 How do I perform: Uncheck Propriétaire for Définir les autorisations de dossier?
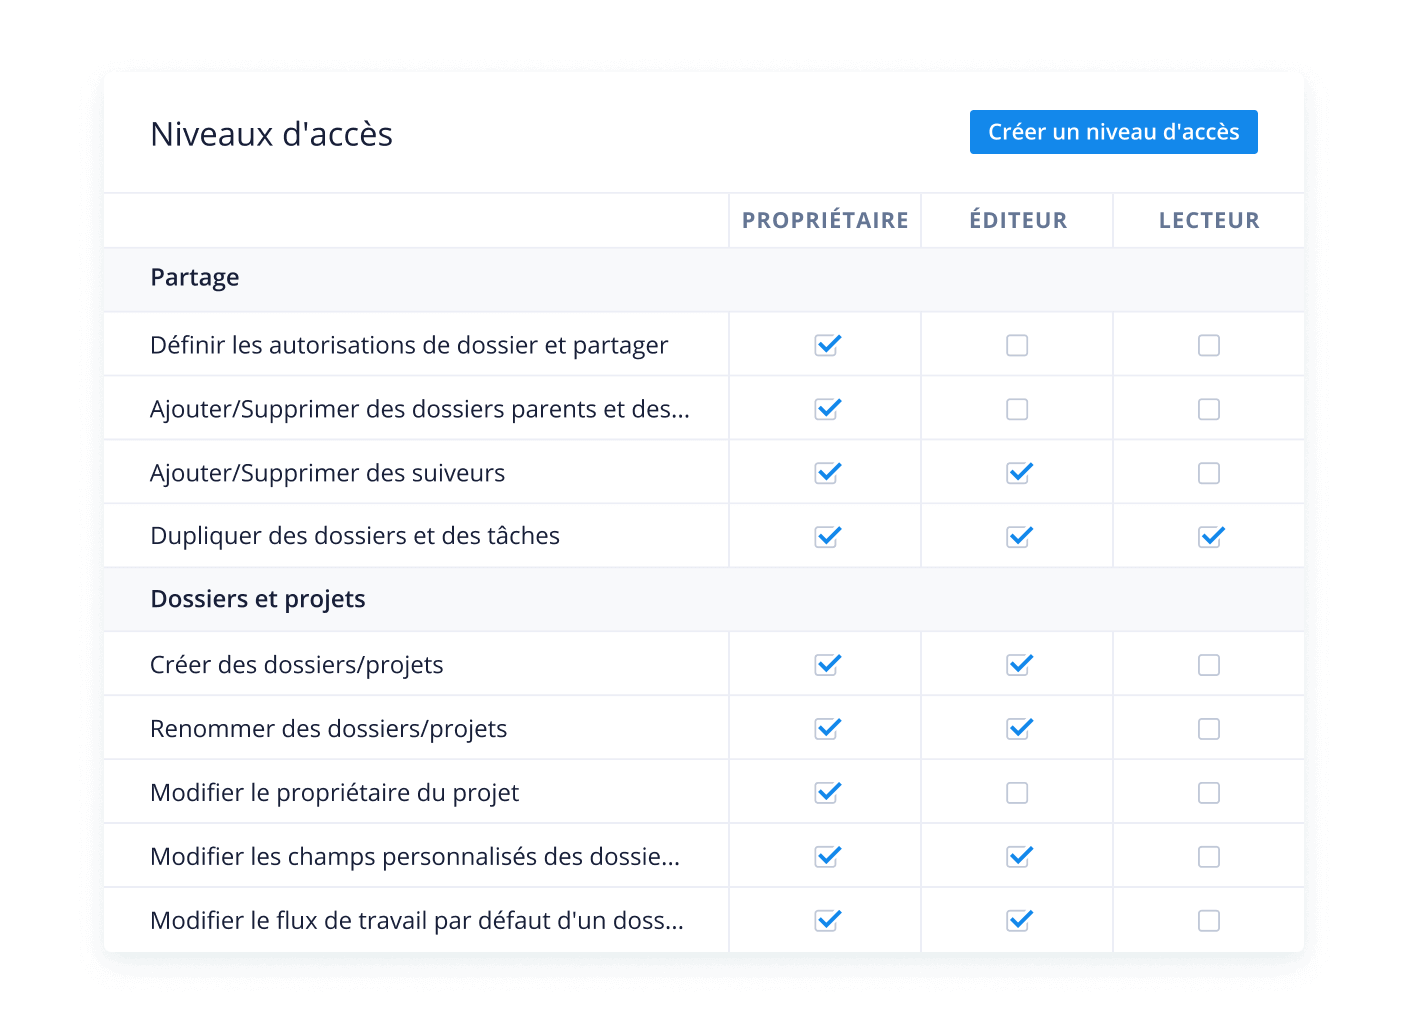coord(827,345)
